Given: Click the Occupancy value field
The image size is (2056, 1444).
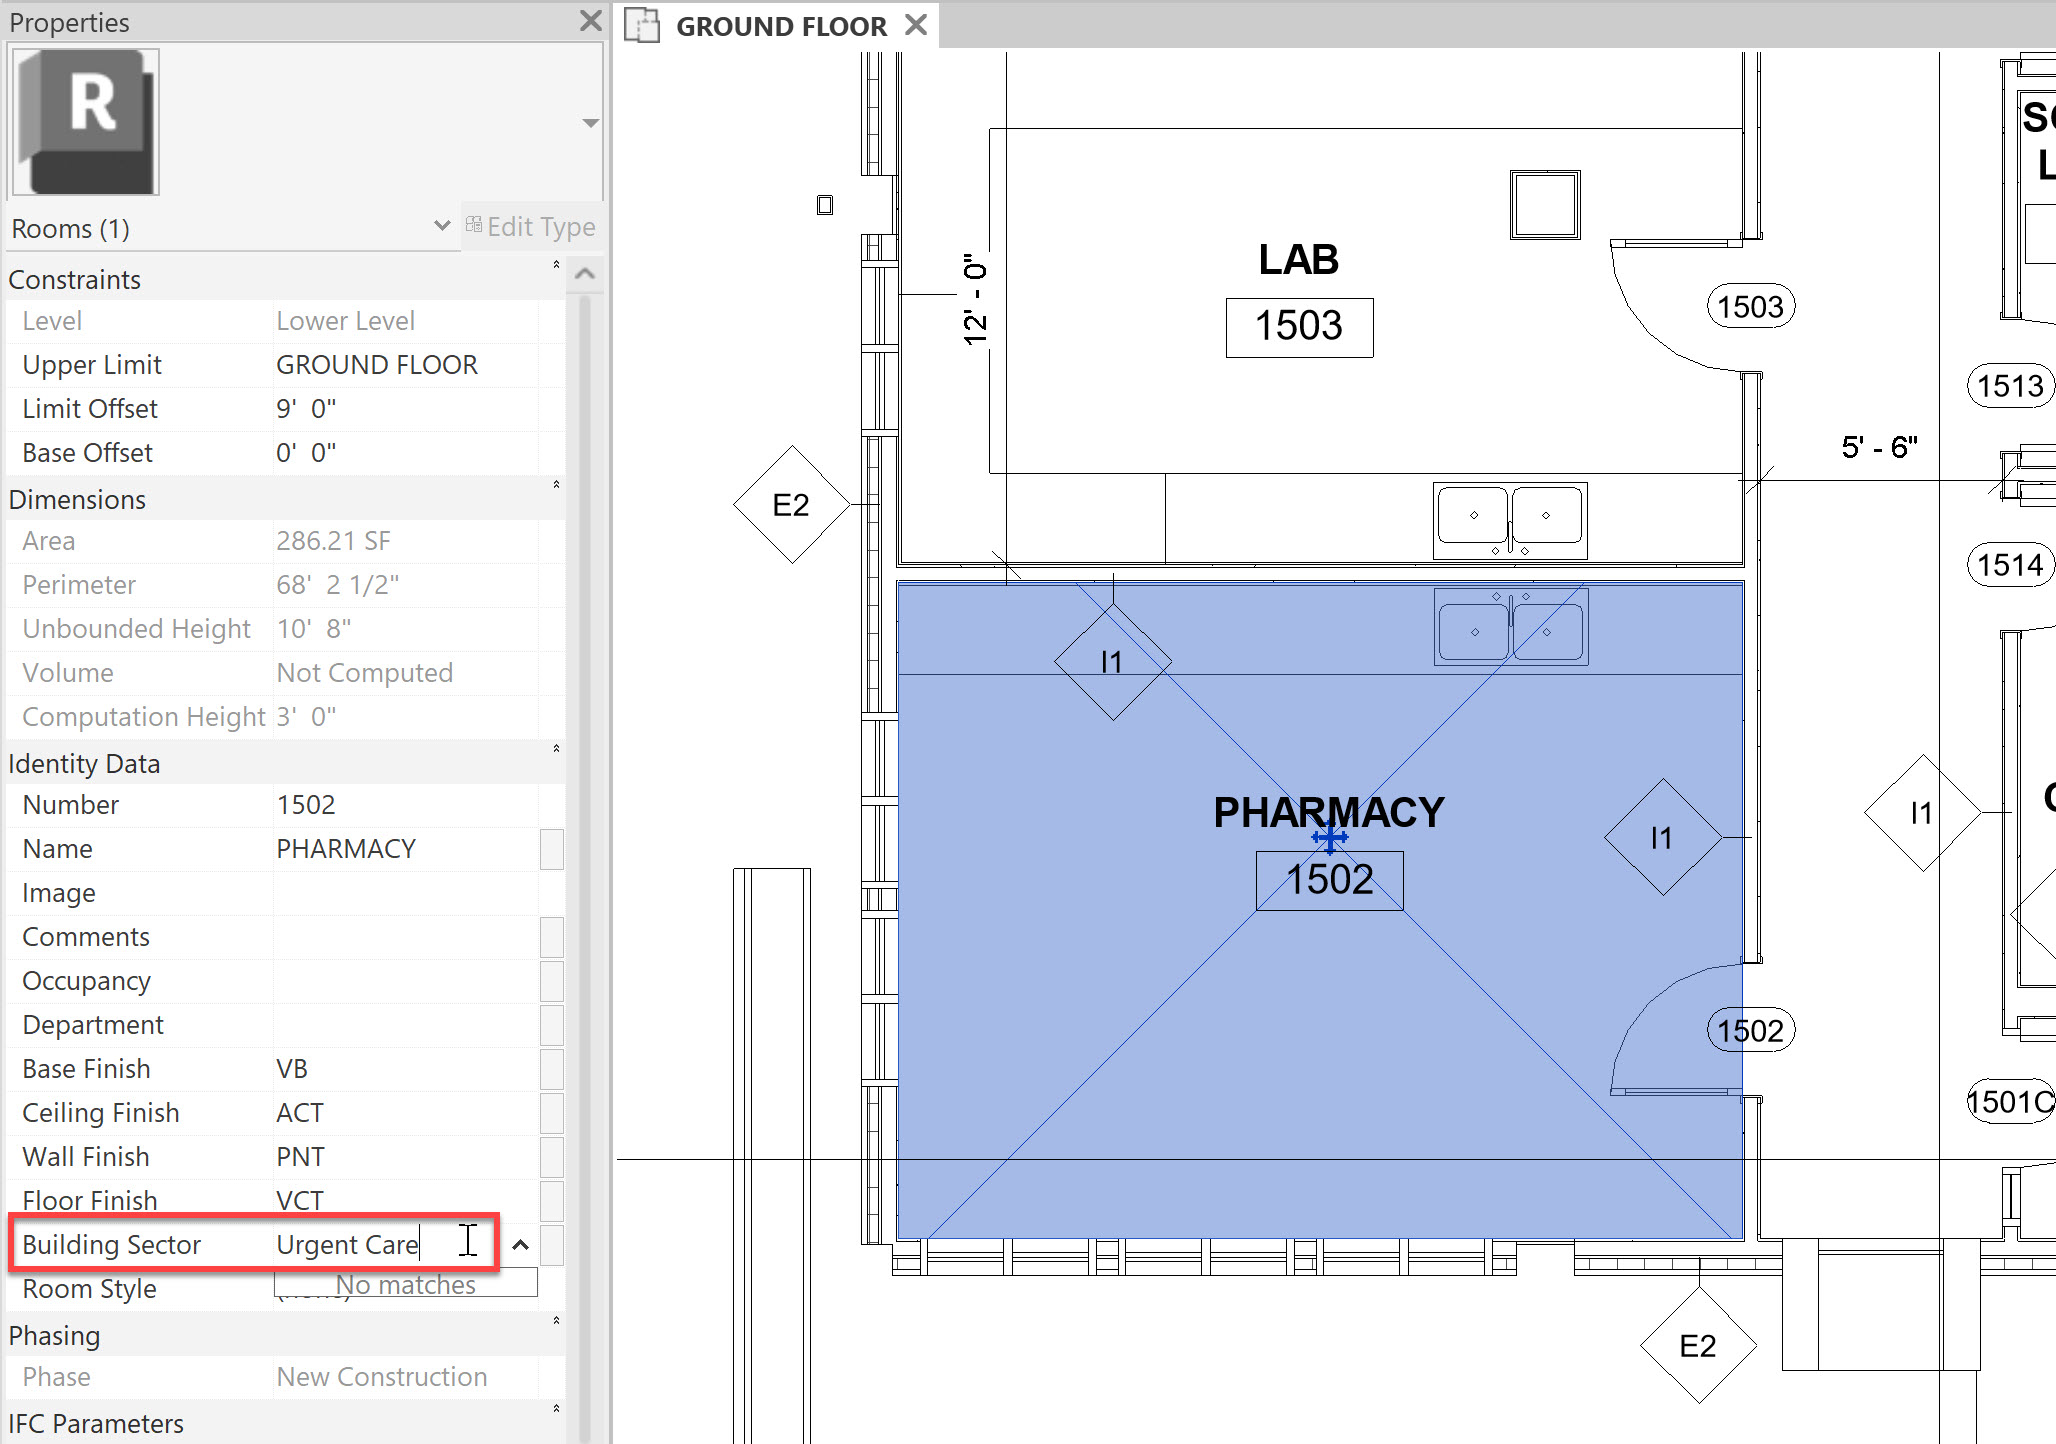Looking at the screenshot, I should click(x=405, y=981).
